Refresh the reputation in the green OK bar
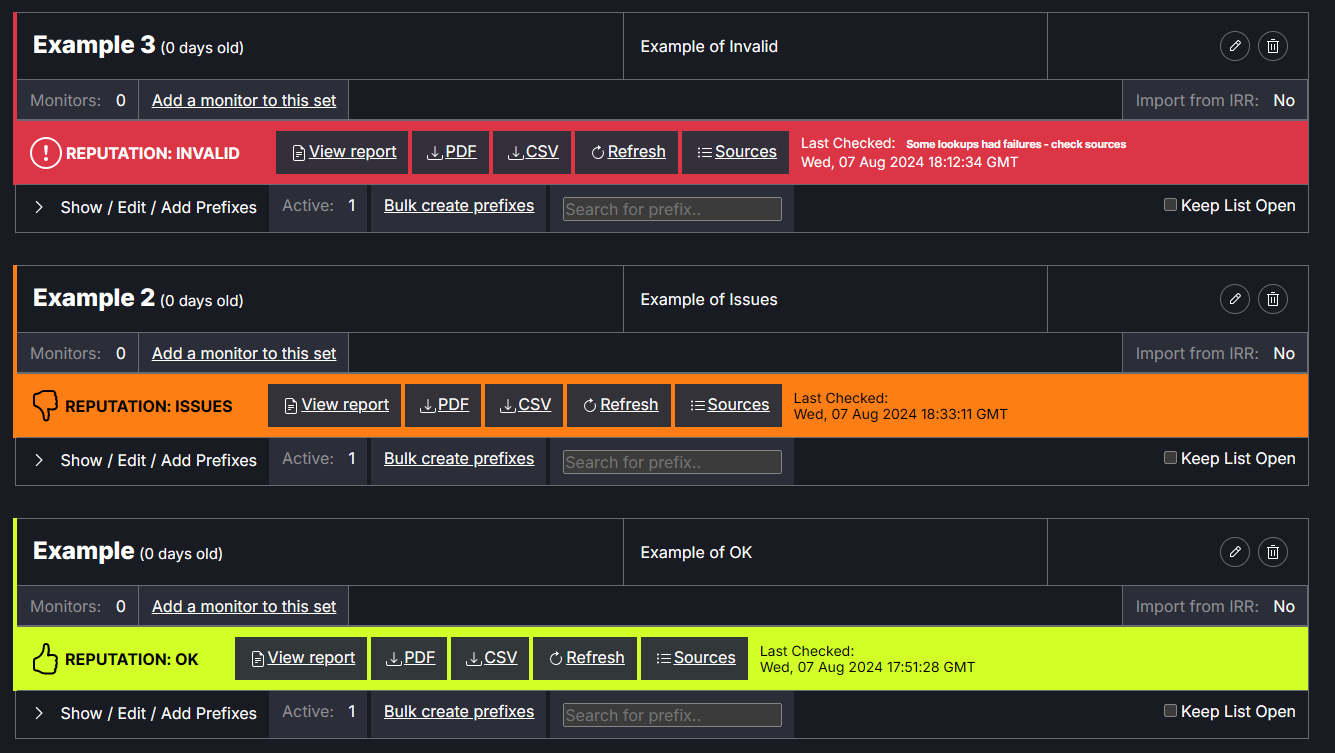The image size is (1335, 753). [585, 658]
